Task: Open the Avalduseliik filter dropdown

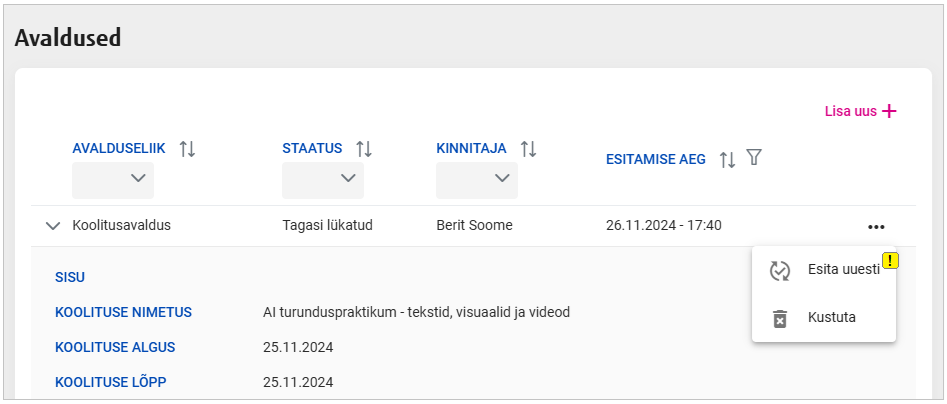Action: 113,180
